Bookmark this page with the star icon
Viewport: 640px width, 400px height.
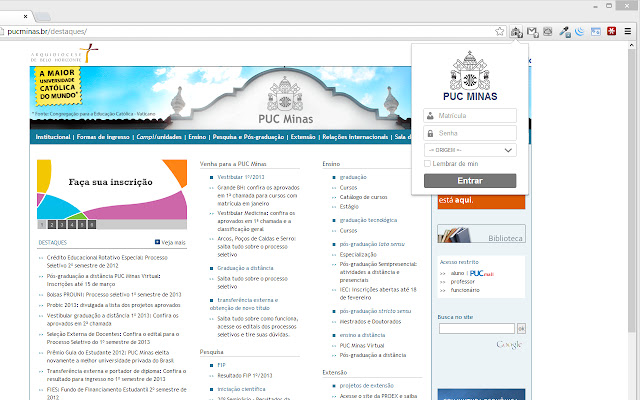click(x=500, y=31)
